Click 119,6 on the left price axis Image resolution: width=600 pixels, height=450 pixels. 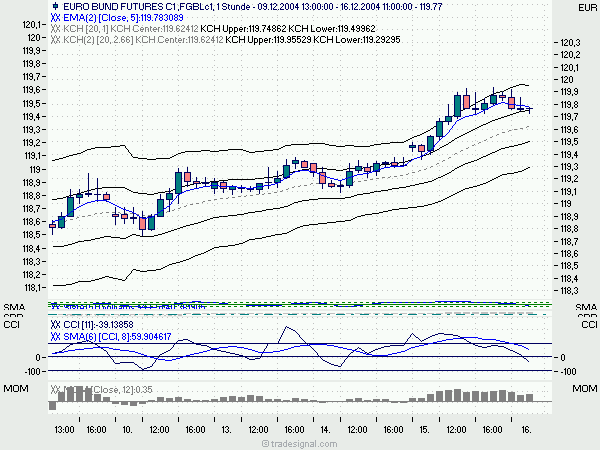click(32, 90)
